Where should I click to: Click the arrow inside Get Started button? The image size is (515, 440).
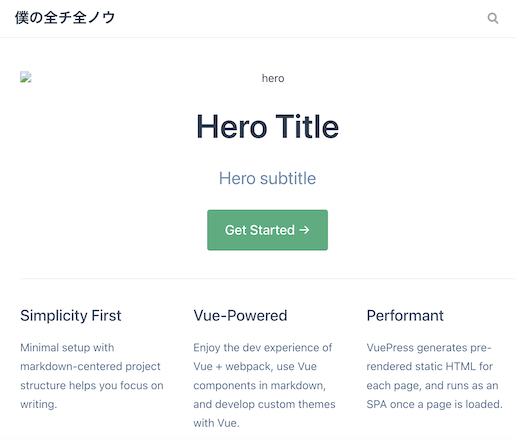[304, 230]
